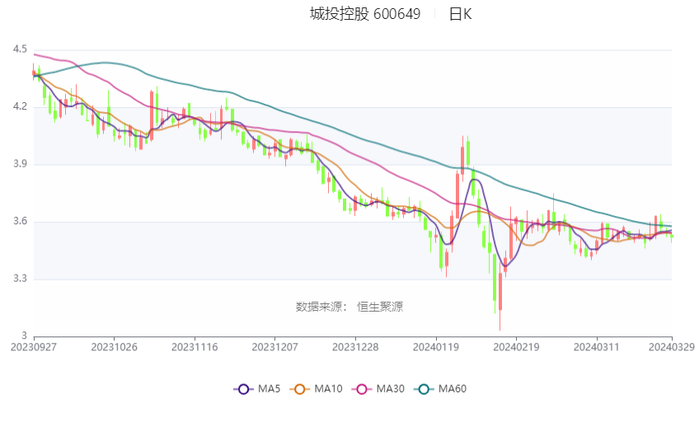Toggle the MA60 teal legend marker
The height and width of the screenshot is (427, 700).
coord(424,388)
